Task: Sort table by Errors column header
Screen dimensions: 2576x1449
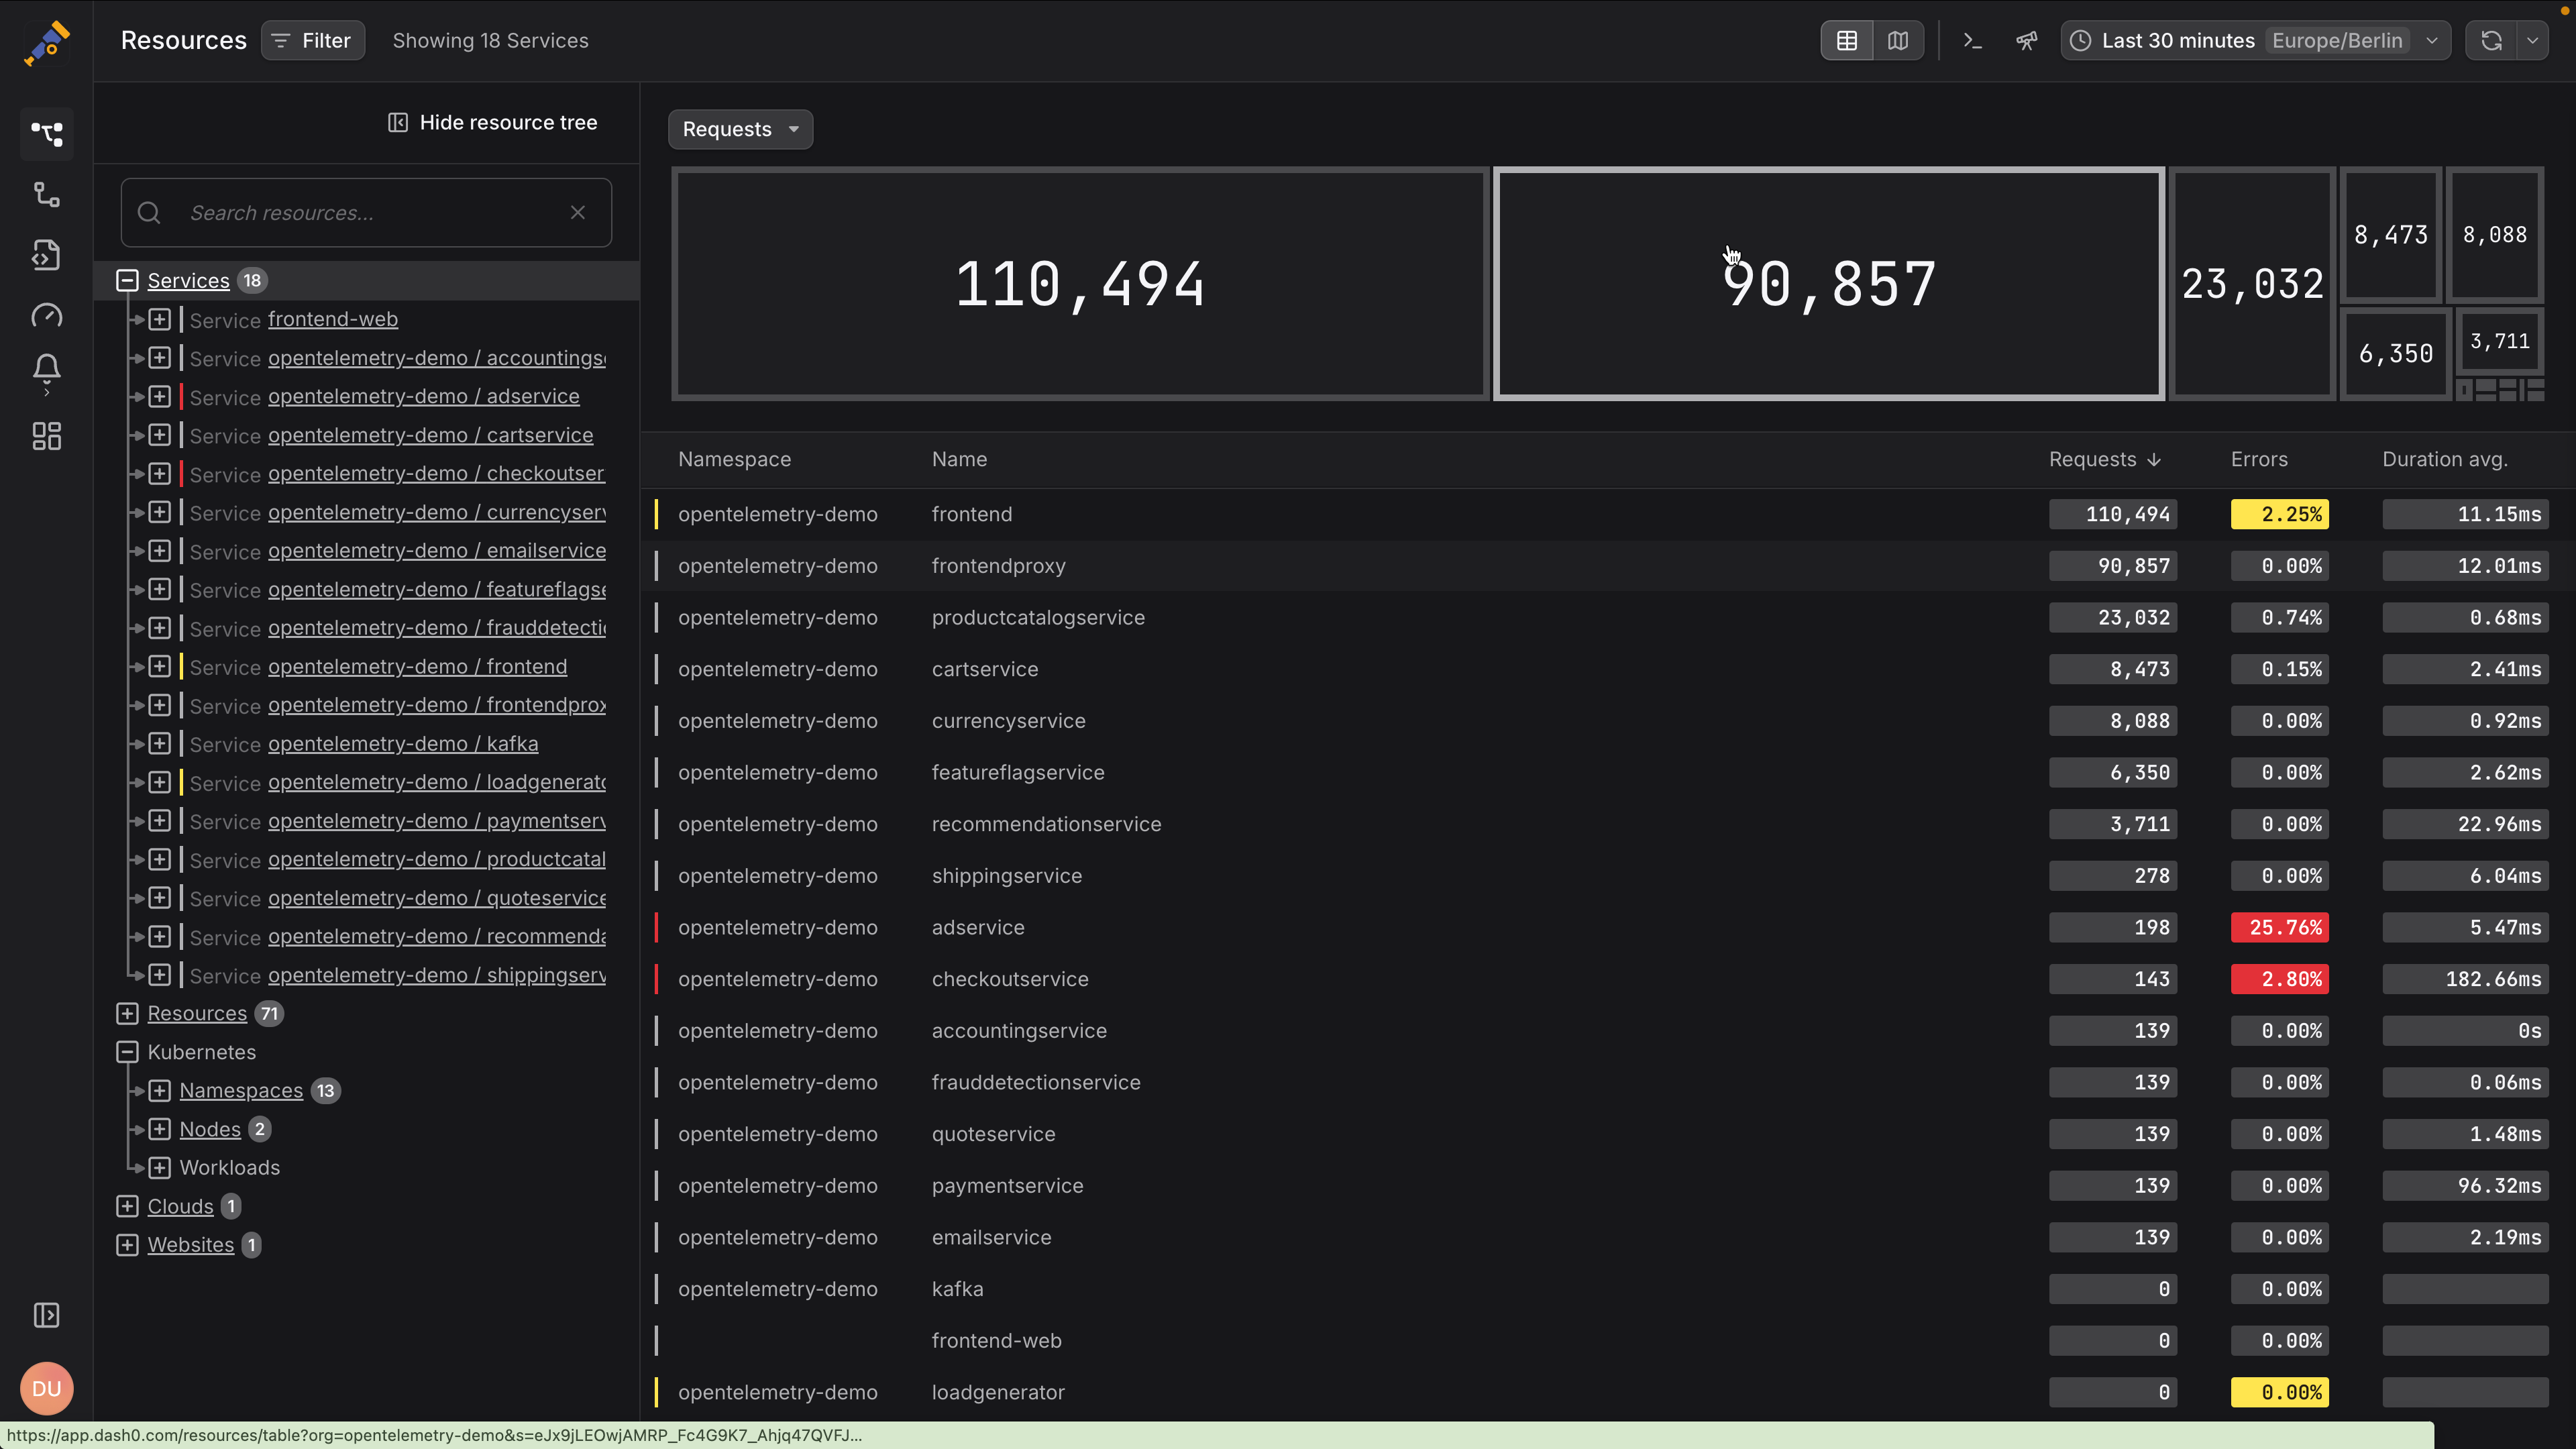Action: pyautogui.click(x=2258, y=459)
